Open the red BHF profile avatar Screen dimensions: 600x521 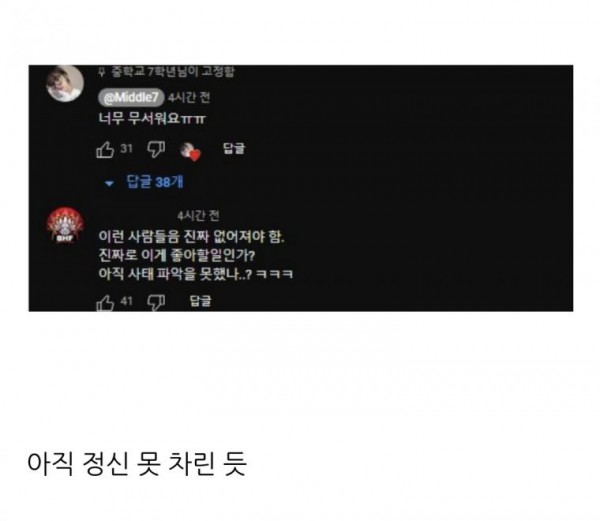click(x=65, y=225)
